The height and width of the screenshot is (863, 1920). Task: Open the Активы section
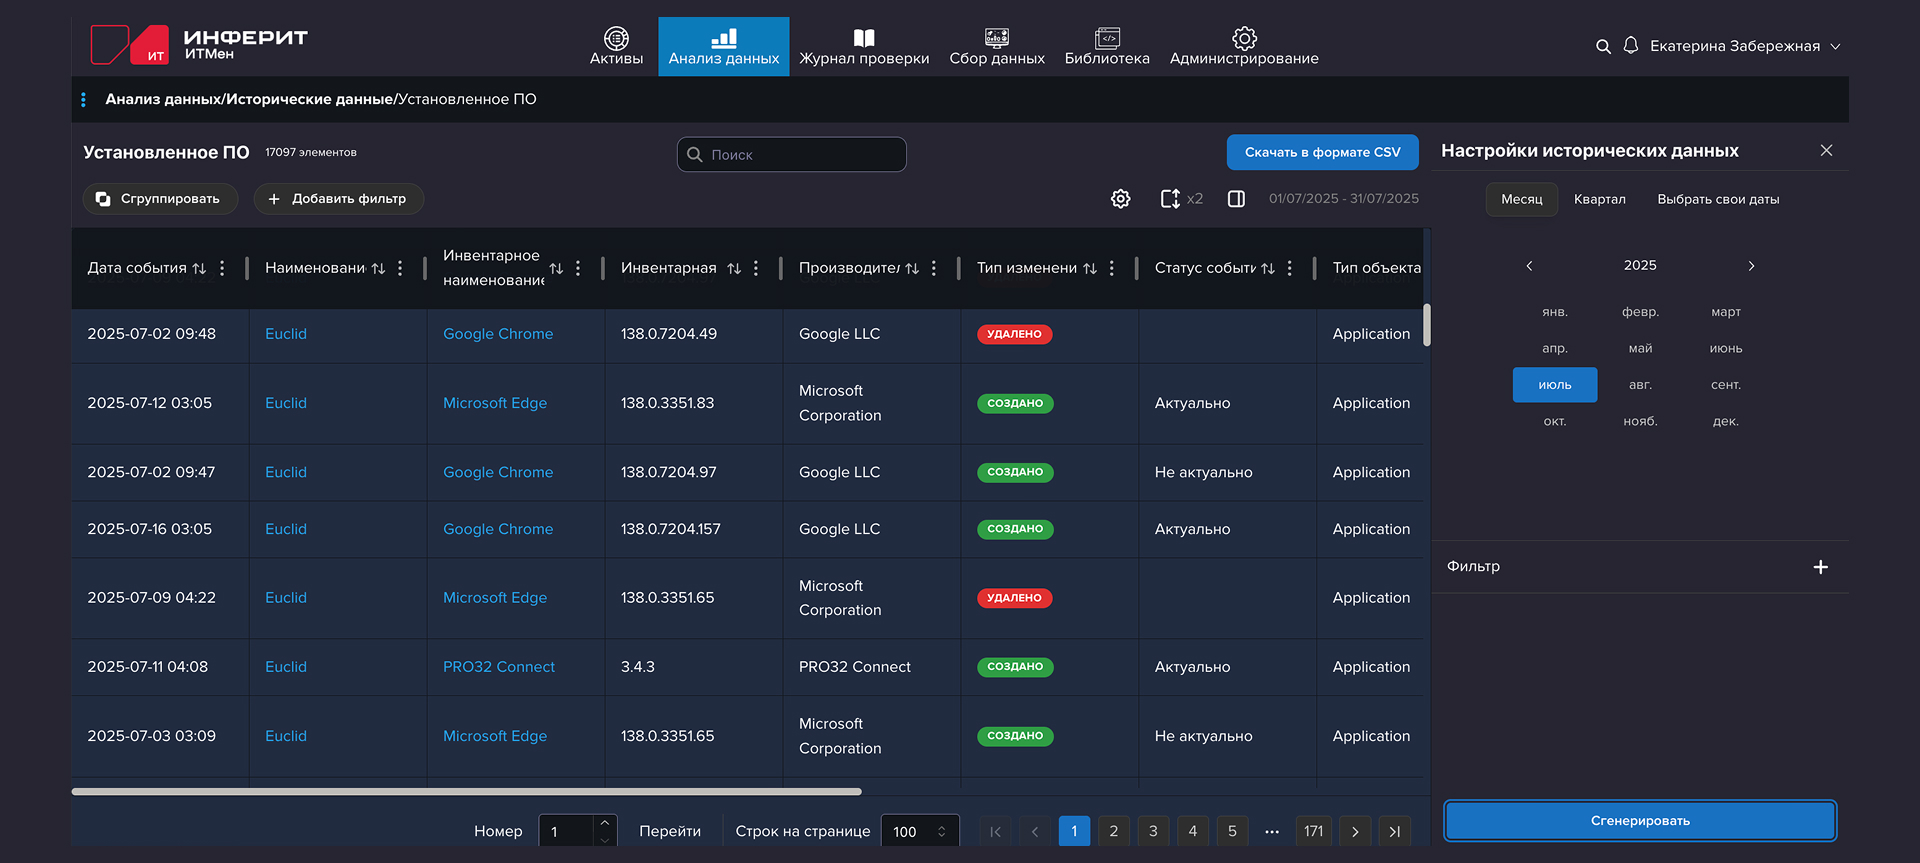coord(616,46)
